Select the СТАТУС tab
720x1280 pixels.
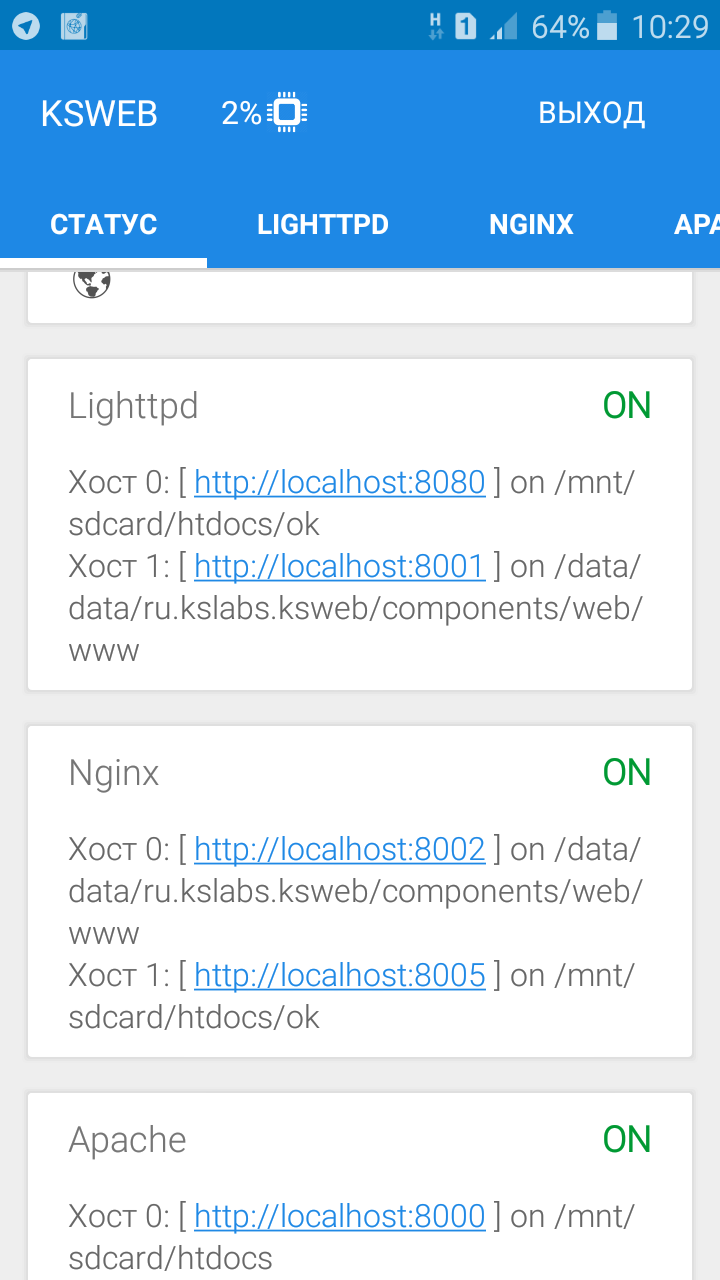(x=104, y=224)
